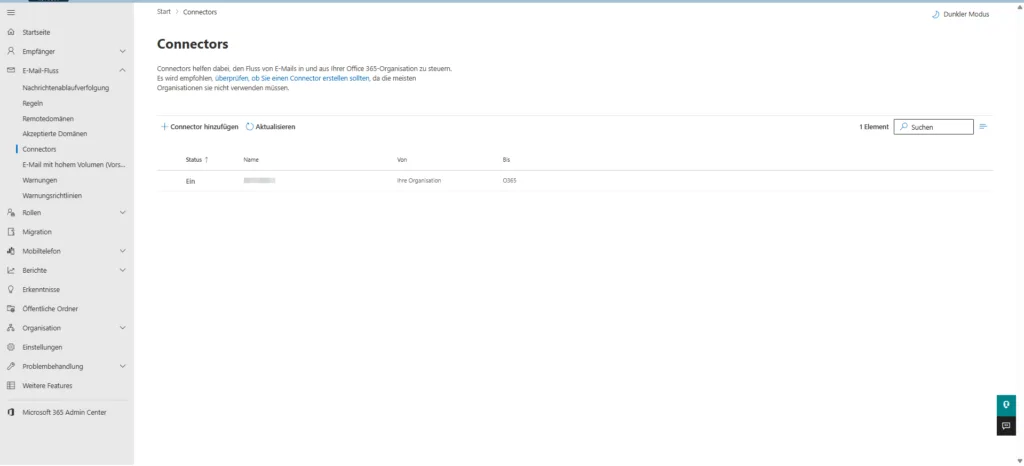Click the Einstellungen gear icon
This screenshot has height=466, width=1024.
[x=11, y=347]
